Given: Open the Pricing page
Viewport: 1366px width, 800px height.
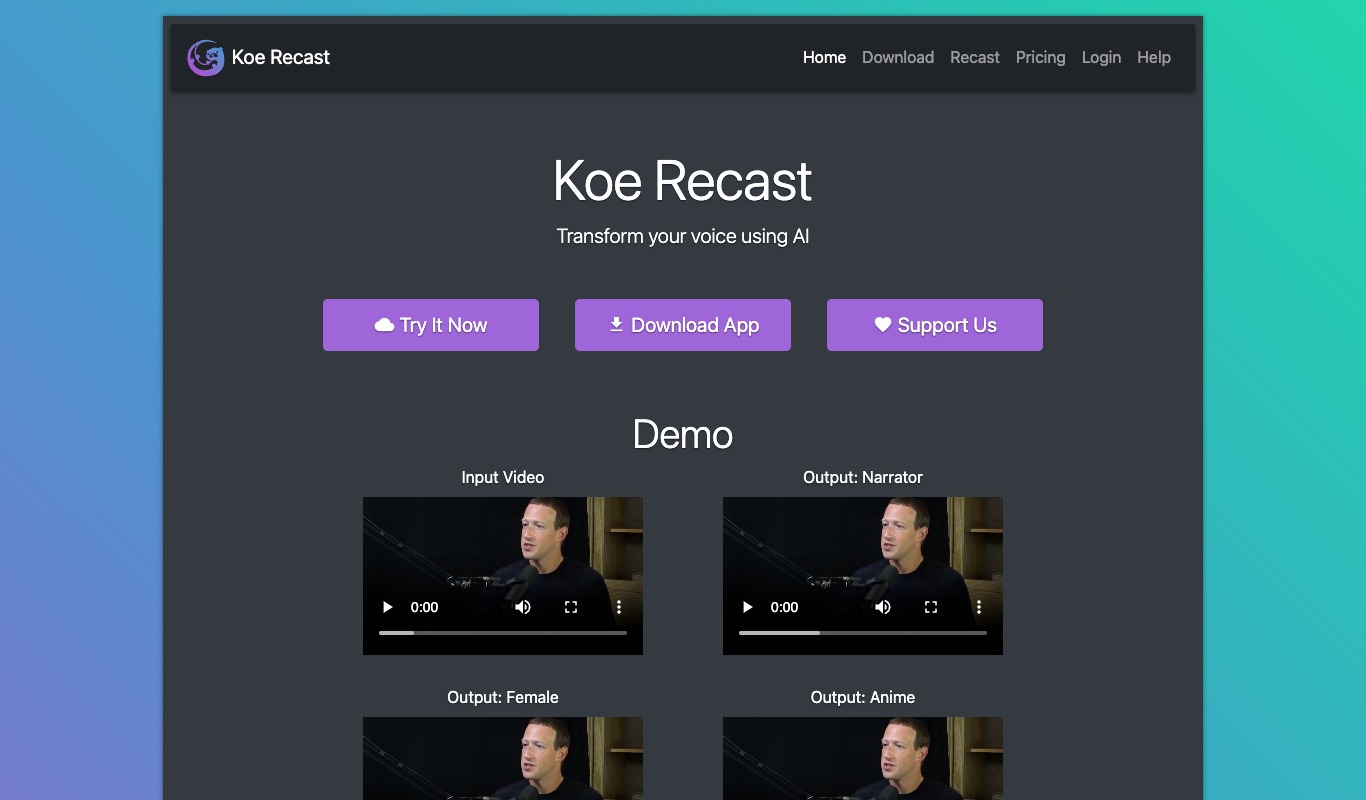Looking at the screenshot, I should tap(1040, 58).
